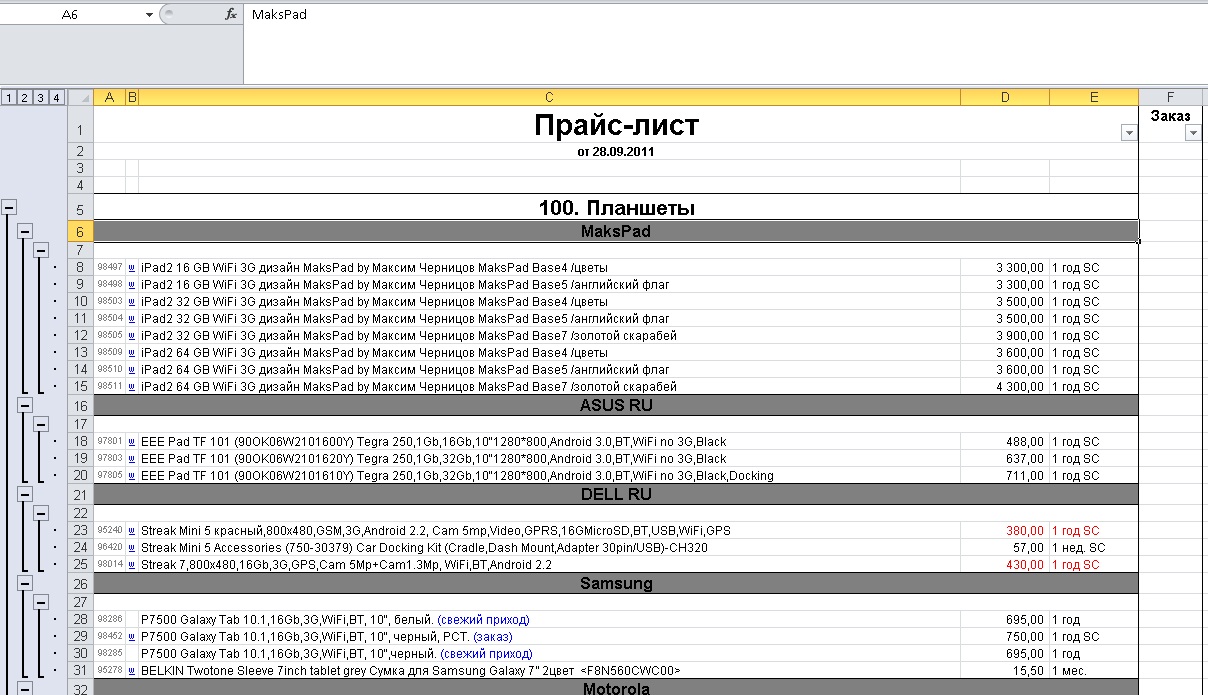Collapse the inner group at row 27
This screenshot has width=1208, height=695.
tap(41, 602)
